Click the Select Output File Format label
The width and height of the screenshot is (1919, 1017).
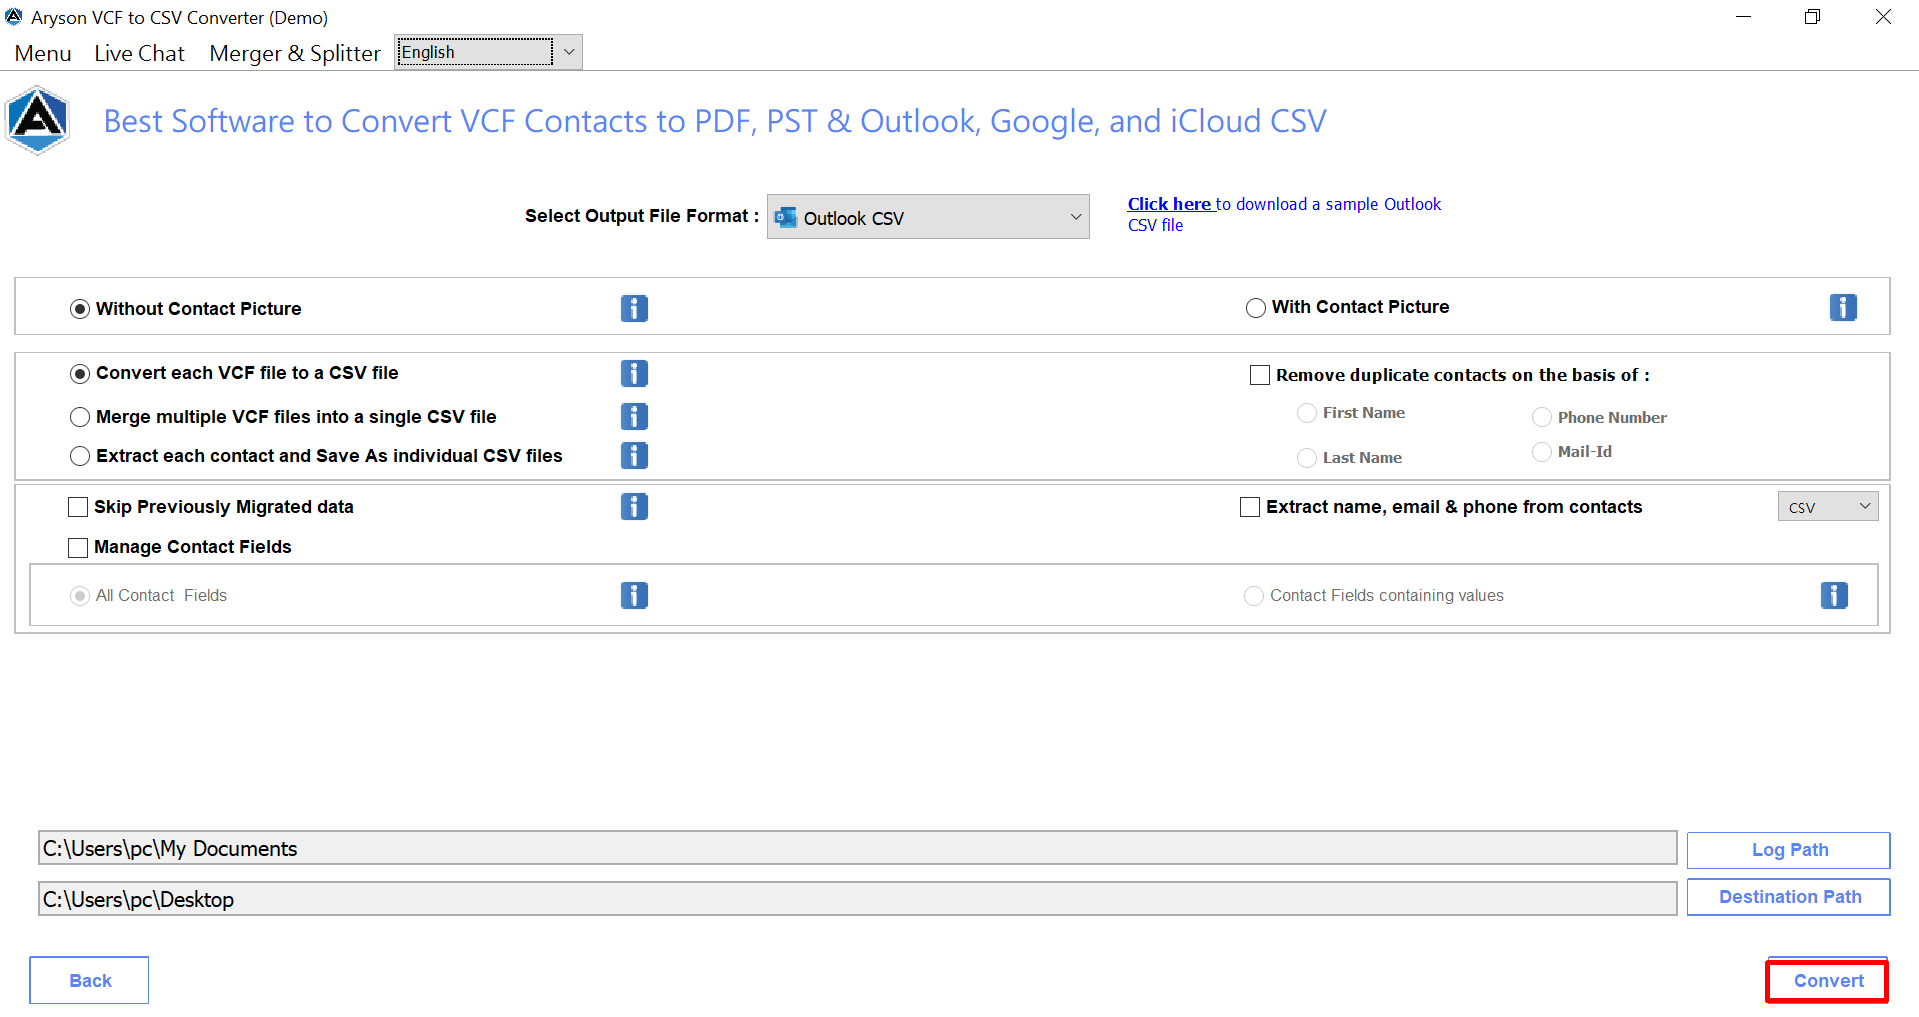[642, 216]
